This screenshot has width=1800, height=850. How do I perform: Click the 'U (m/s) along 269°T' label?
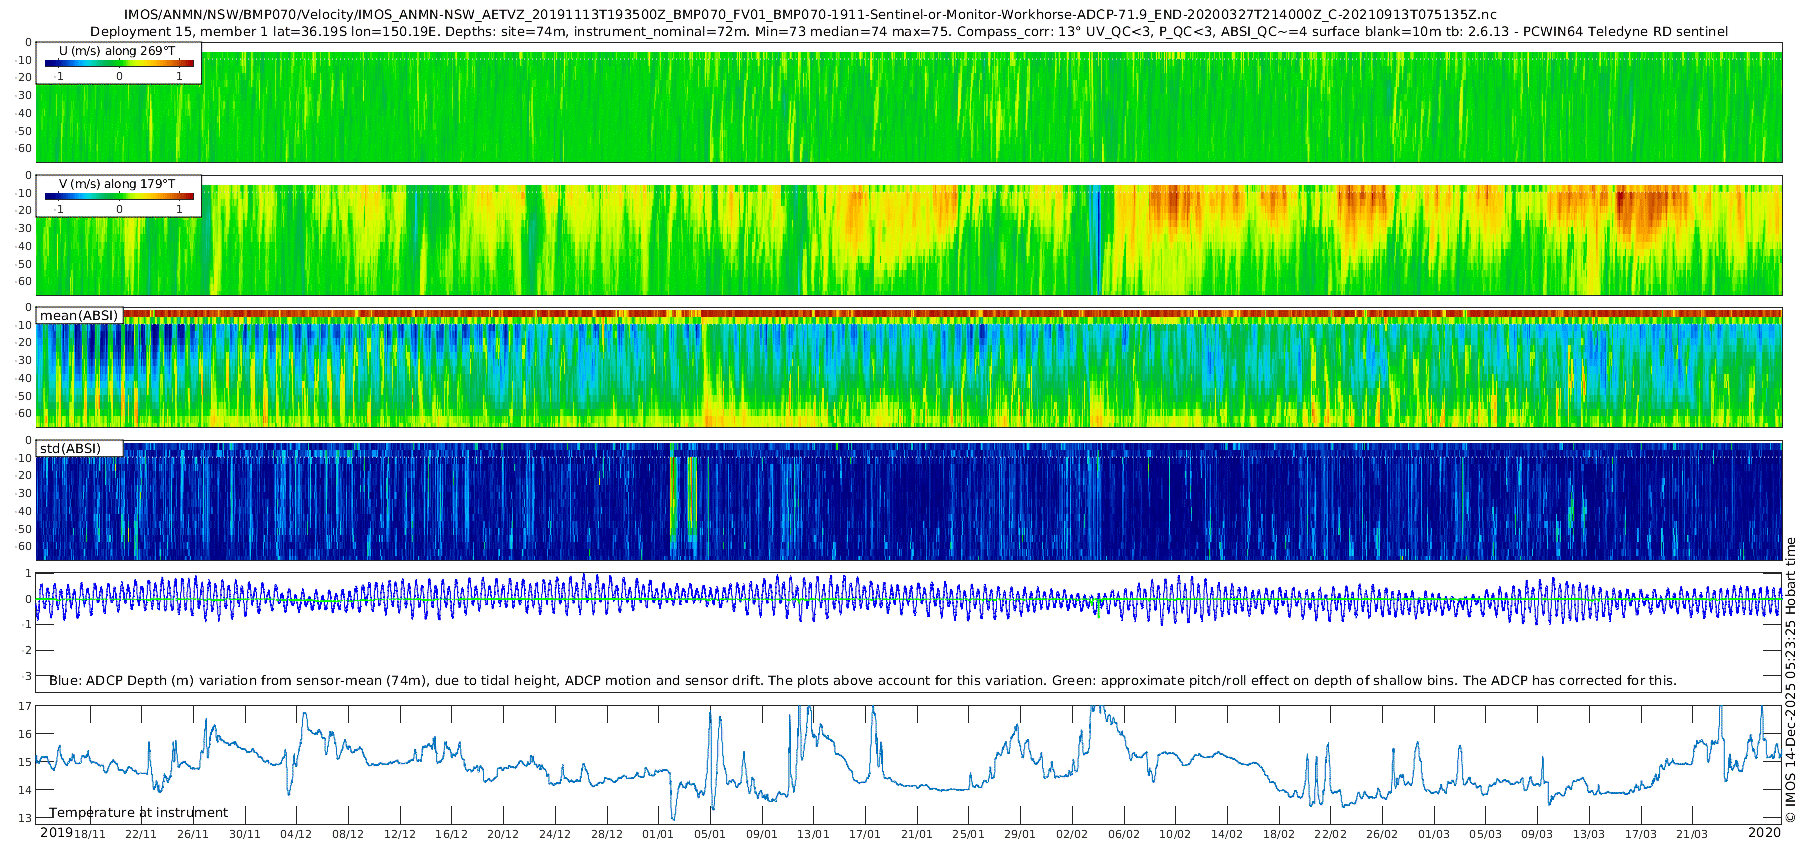(117, 51)
